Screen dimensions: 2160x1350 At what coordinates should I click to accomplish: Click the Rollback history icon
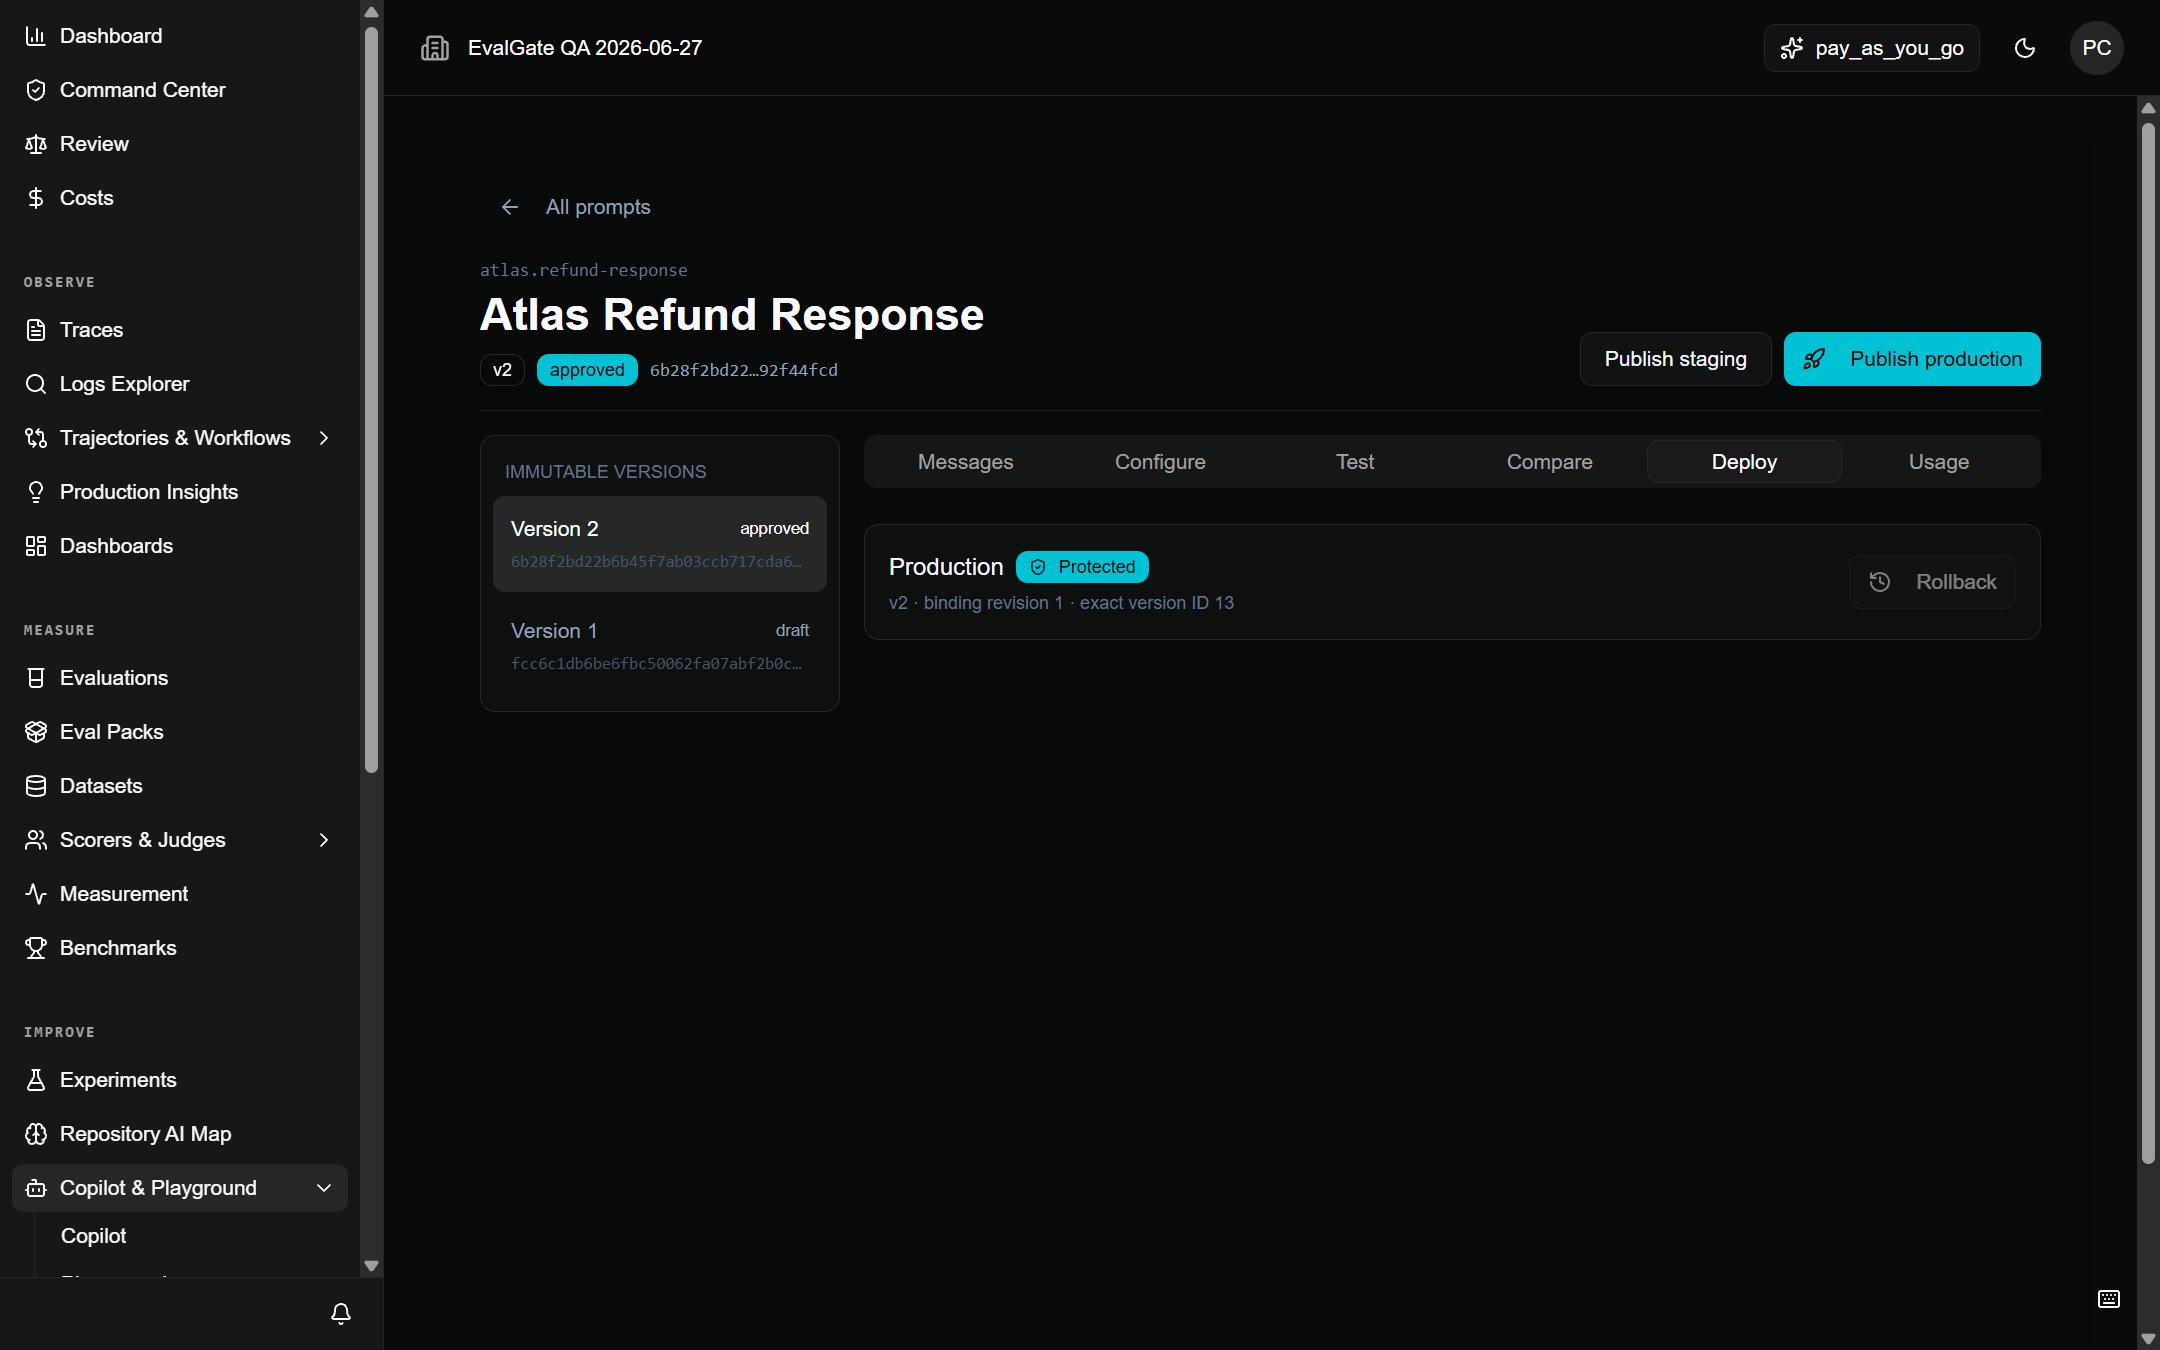1880,582
